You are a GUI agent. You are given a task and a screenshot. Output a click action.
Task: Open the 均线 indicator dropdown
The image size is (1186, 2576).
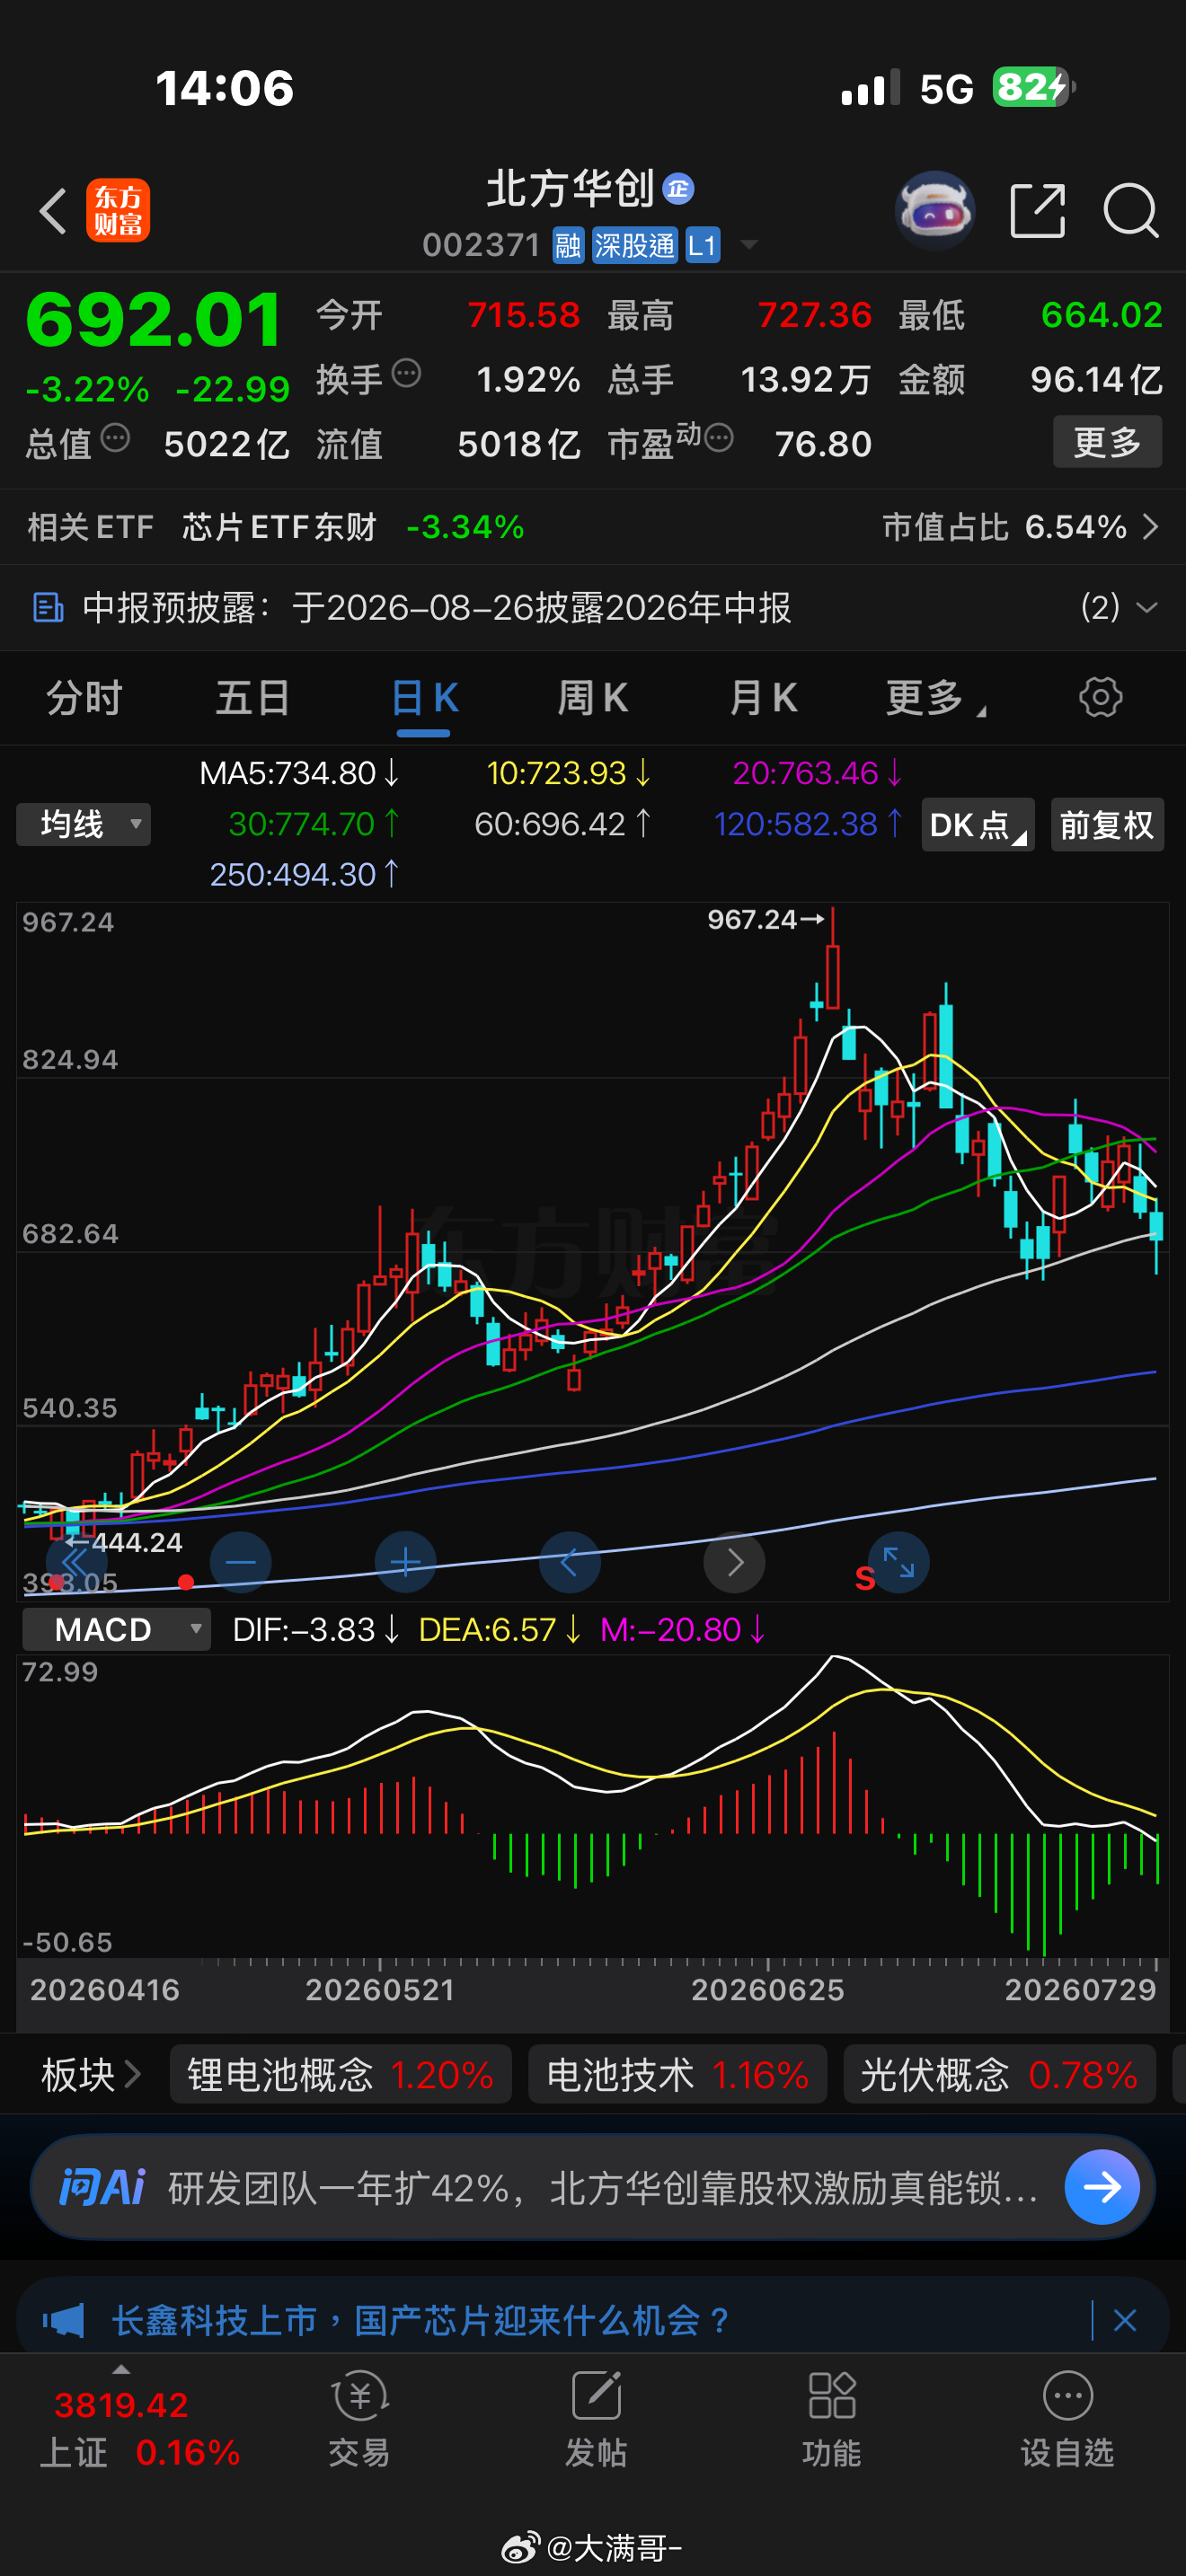pyautogui.click(x=84, y=825)
